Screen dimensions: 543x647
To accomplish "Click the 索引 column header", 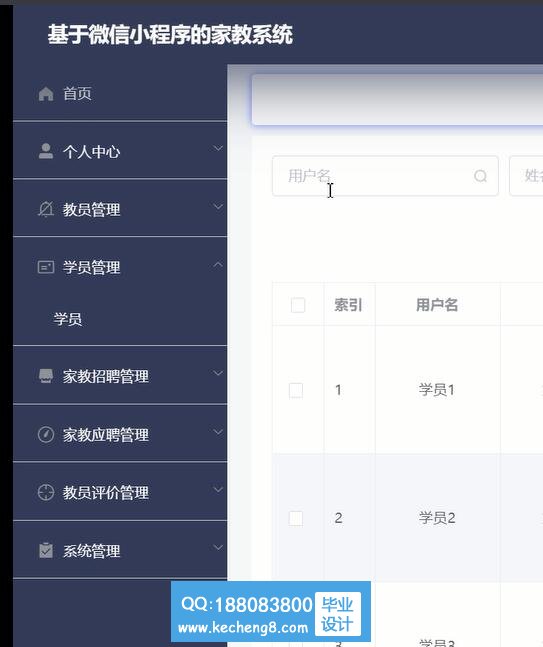I will [348, 305].
